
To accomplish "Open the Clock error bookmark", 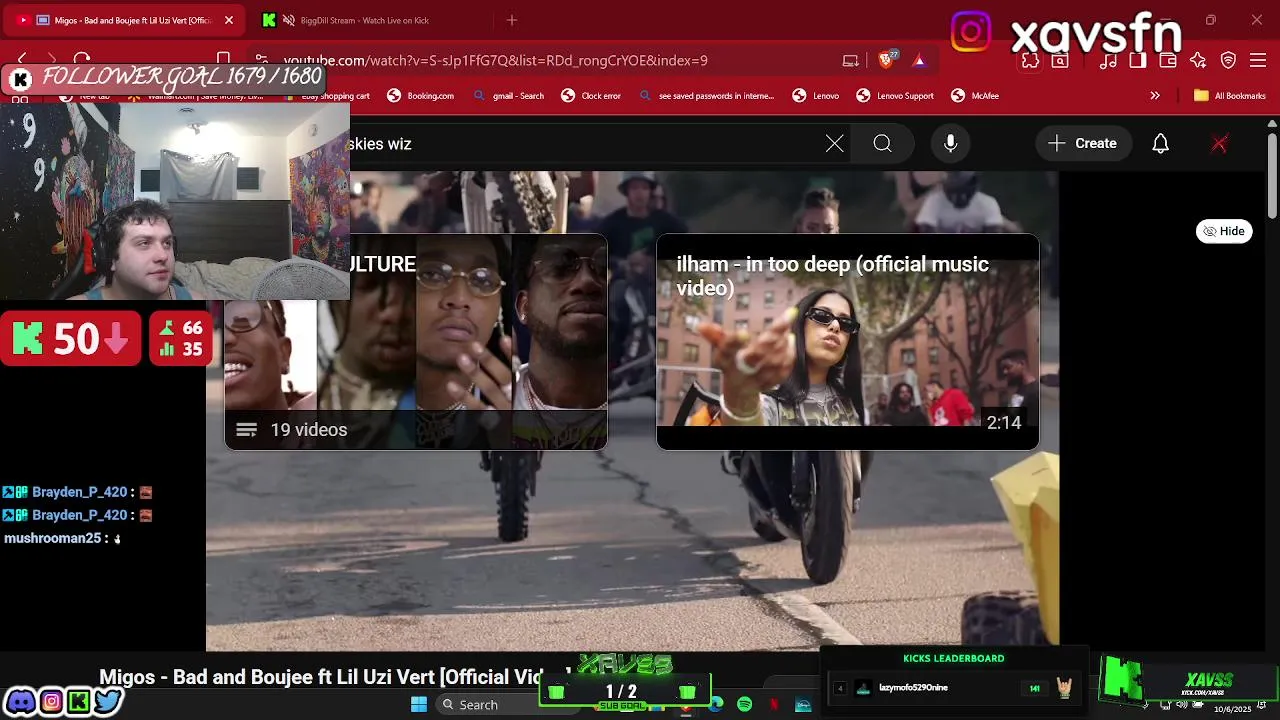I will click(591, 96).
